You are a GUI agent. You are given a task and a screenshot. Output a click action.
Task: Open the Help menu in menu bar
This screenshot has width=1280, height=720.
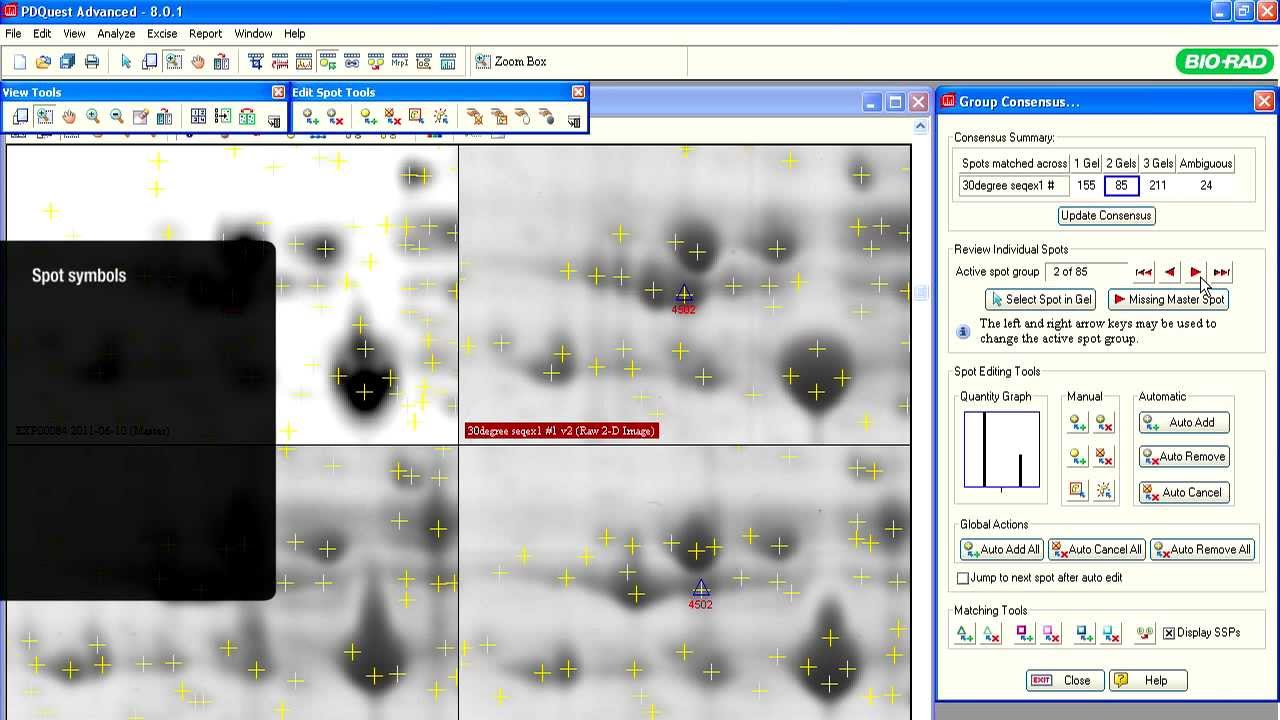click(x=294, y=34)
